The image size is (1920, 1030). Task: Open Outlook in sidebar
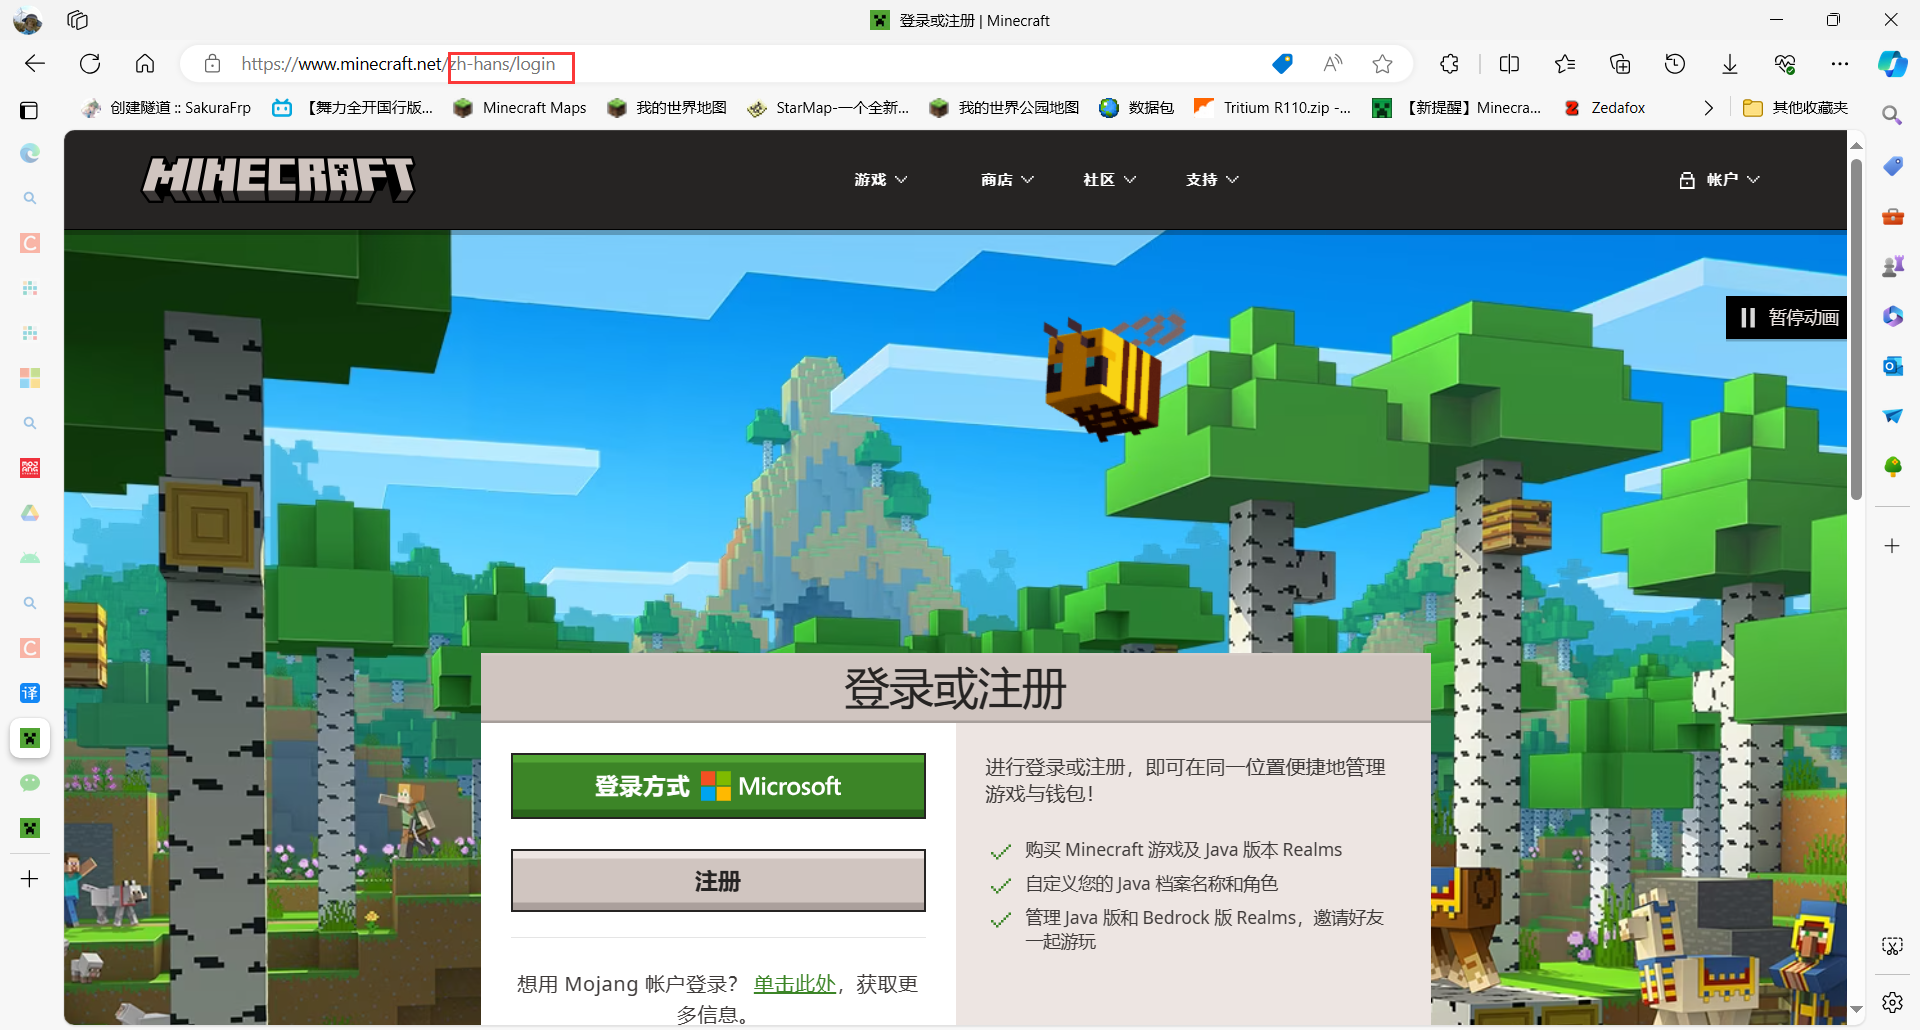(1892, 366)
